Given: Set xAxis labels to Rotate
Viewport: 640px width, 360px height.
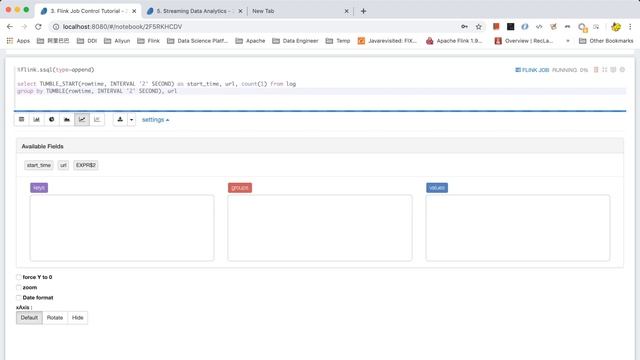Looking at the screenshot, I should point(55,318).
